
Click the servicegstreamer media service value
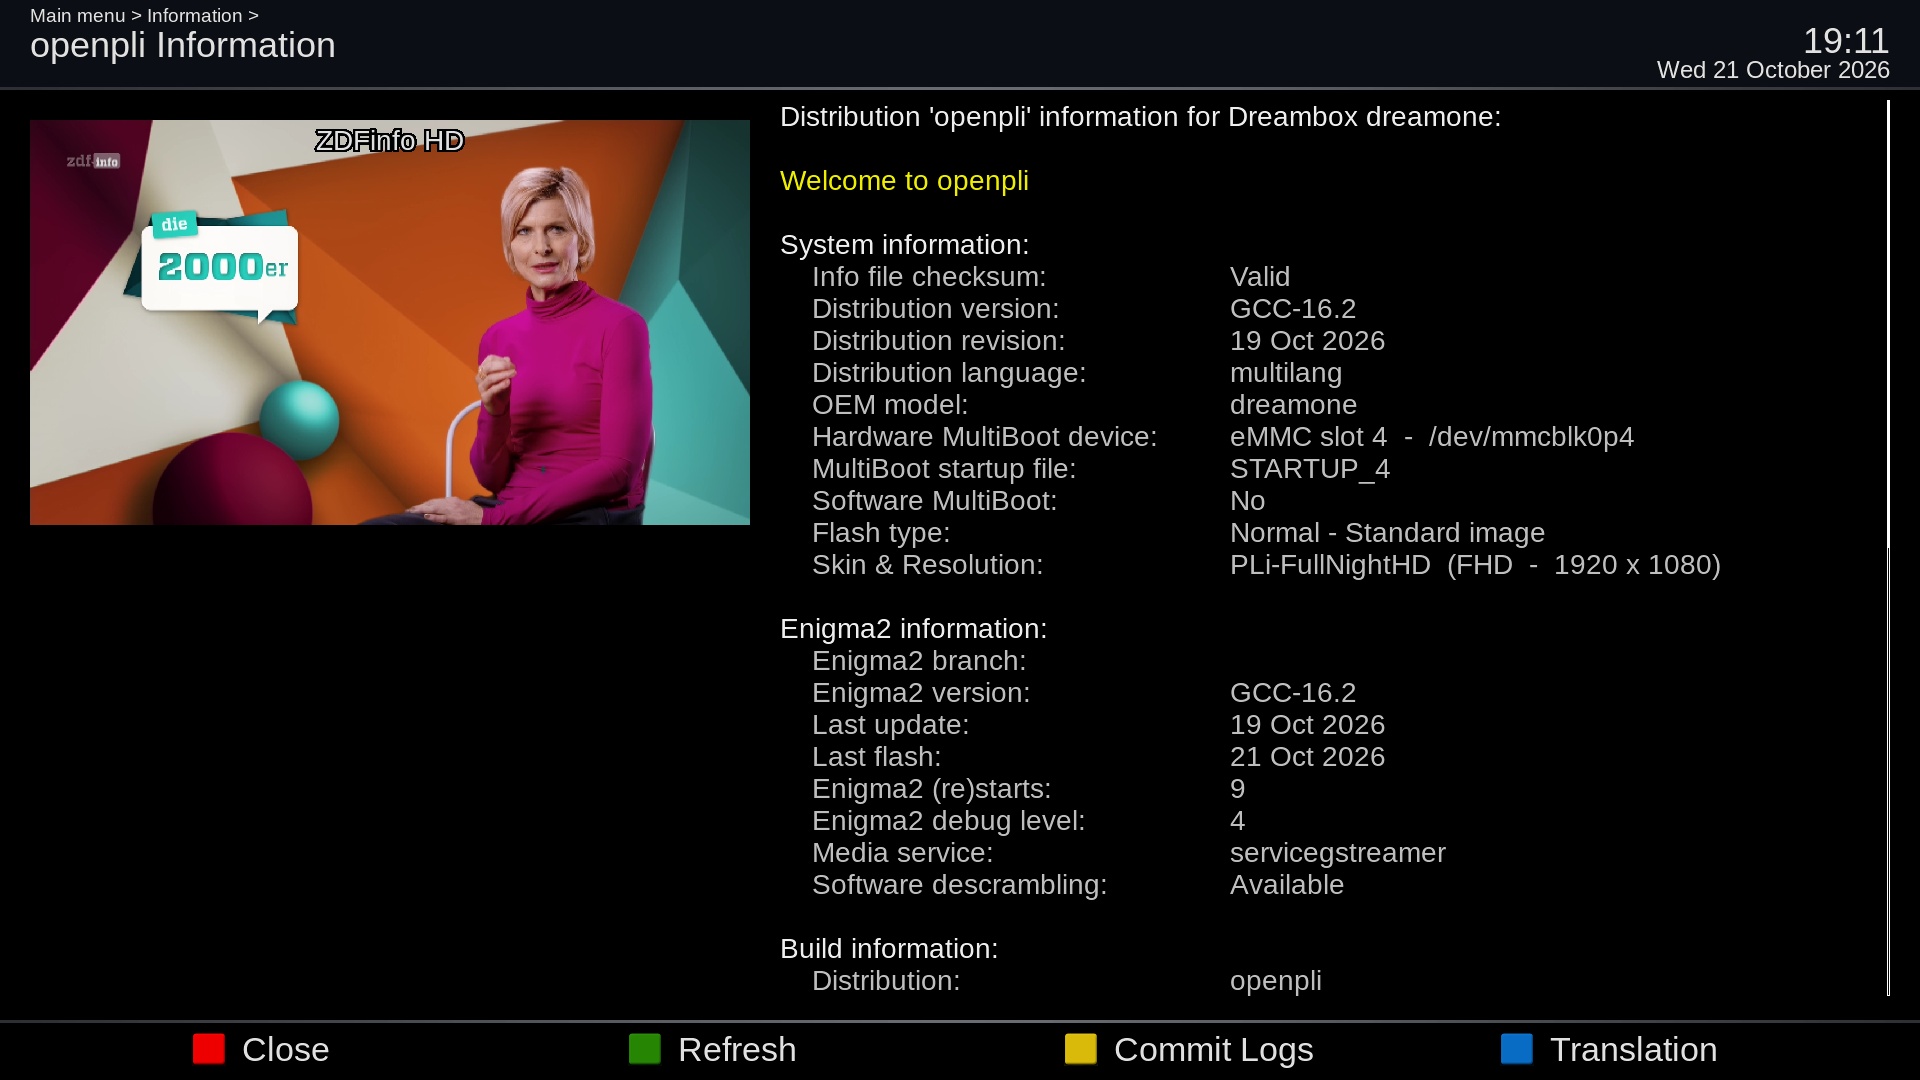(x=1338, y=853)
